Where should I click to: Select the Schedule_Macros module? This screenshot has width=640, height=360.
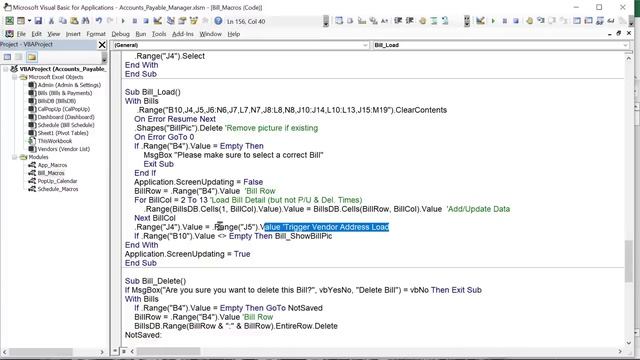click(x=58, y=189)
